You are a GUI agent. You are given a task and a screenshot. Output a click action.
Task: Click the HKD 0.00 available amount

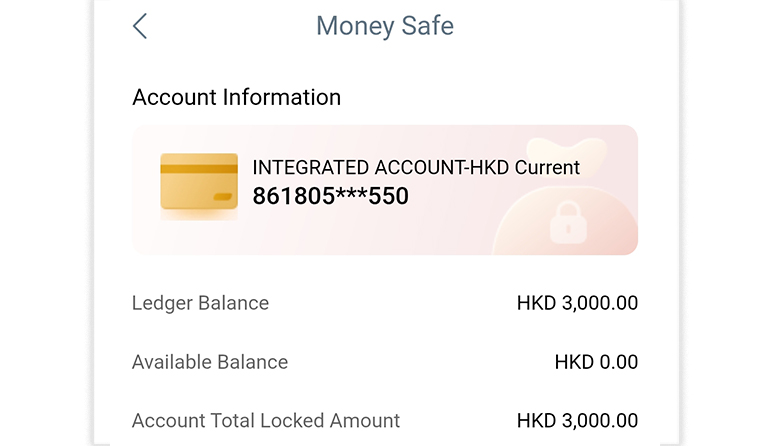pyautogui.click(x=596, y=362)
